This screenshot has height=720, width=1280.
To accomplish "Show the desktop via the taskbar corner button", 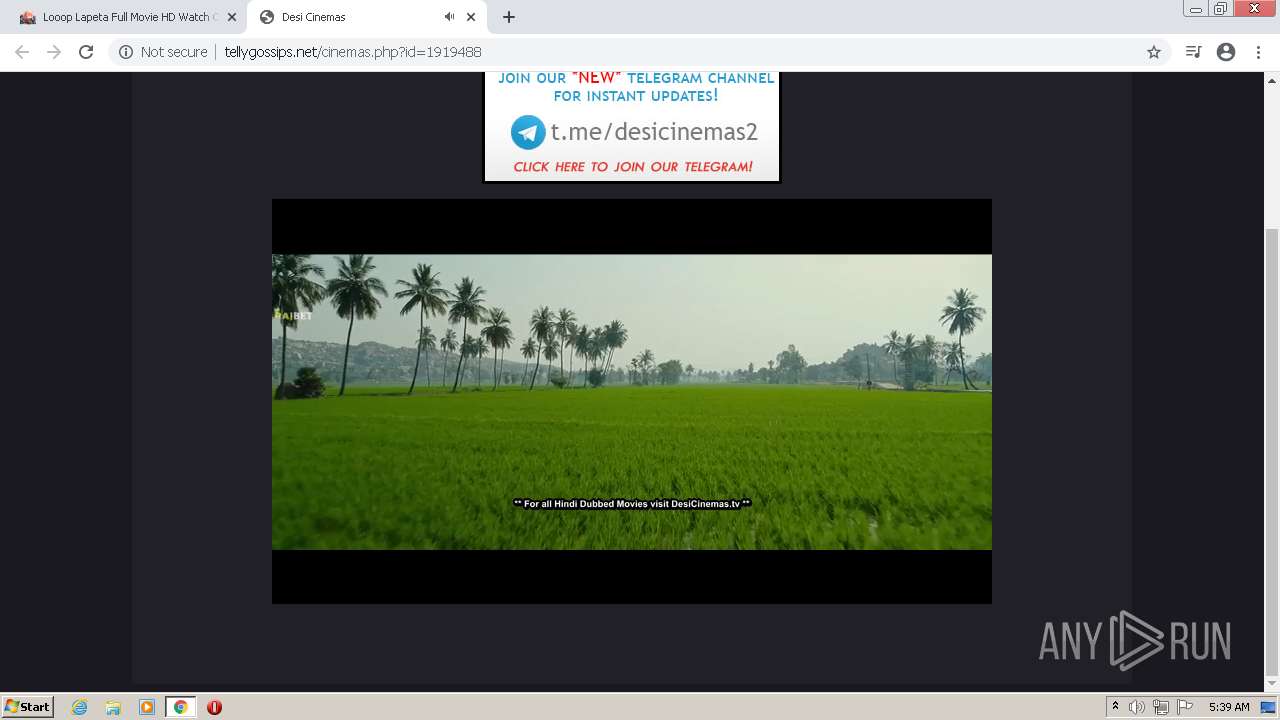I will pyautogui.click(x=1269, y=707).
